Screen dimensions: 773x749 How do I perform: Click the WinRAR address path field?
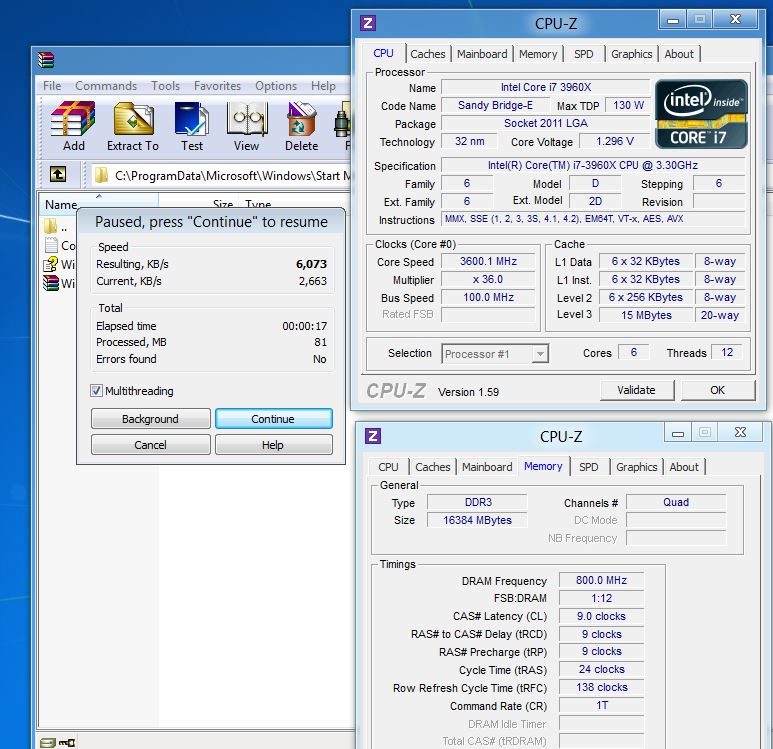(x=230, y=175)
